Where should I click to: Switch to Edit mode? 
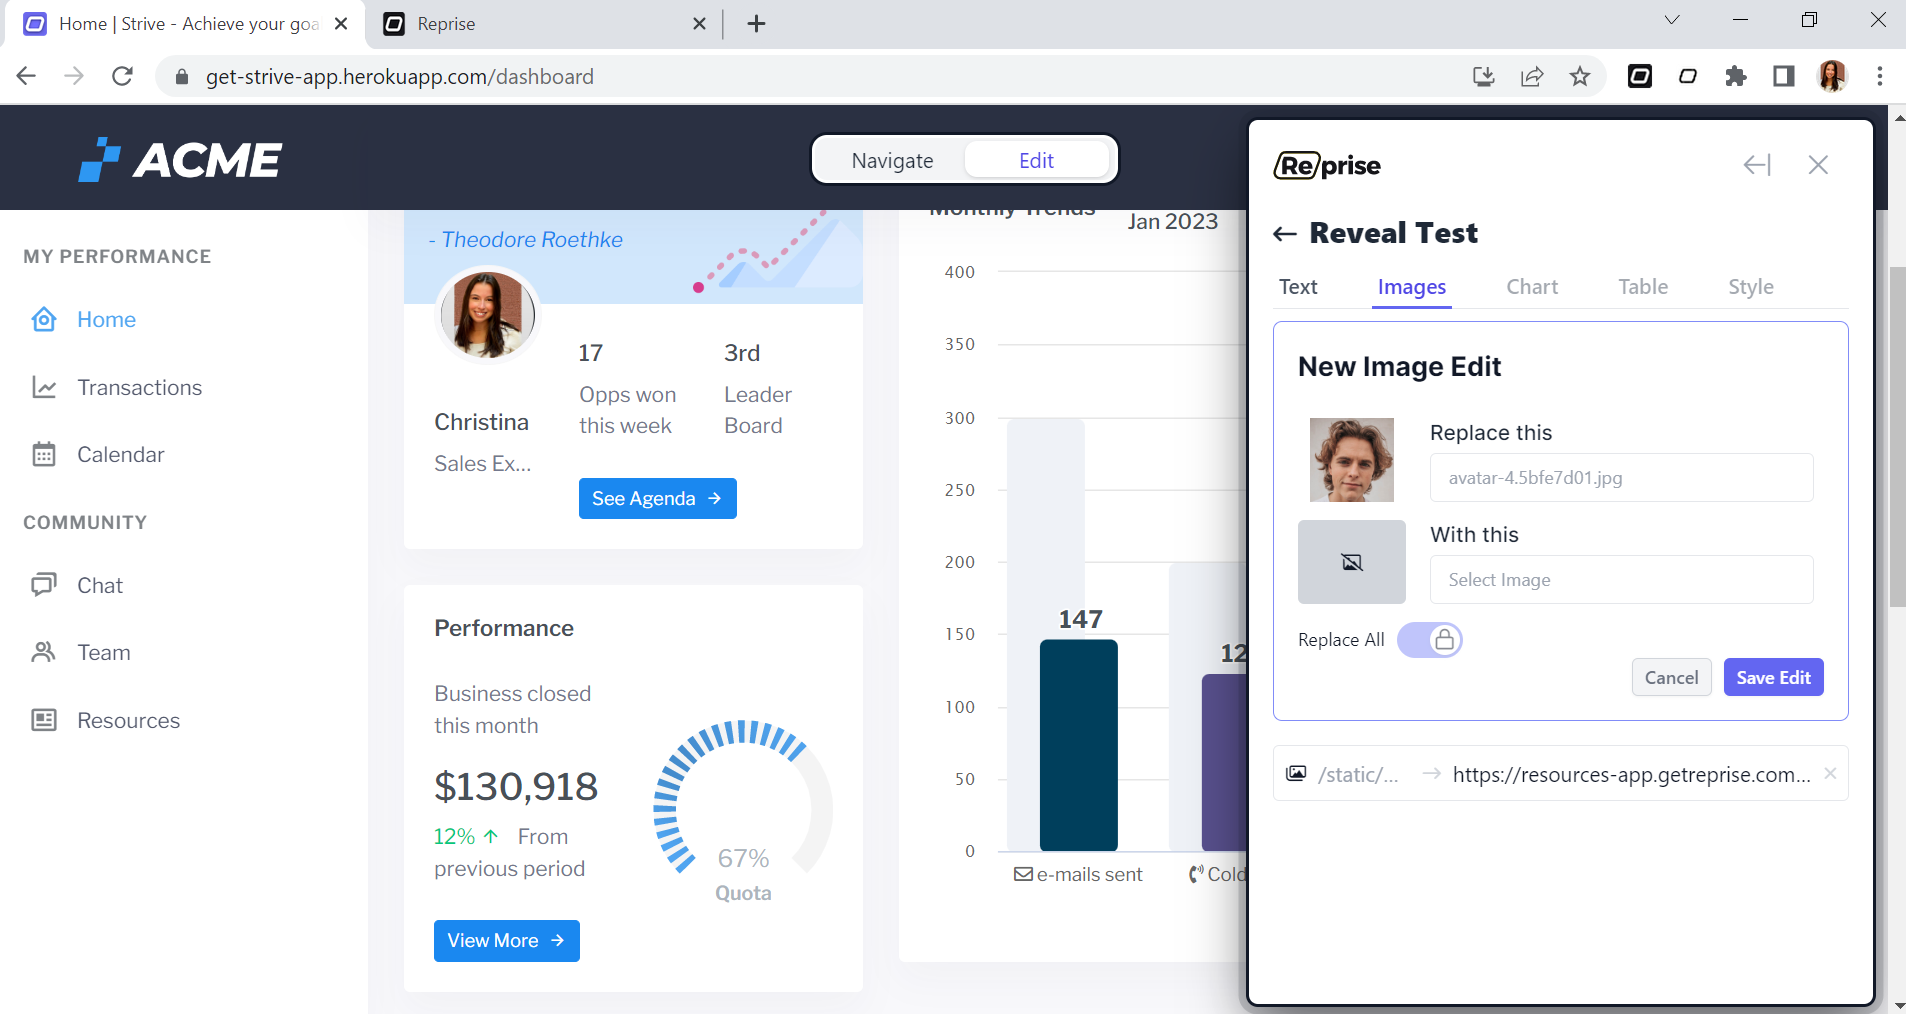coord(1036,160)
